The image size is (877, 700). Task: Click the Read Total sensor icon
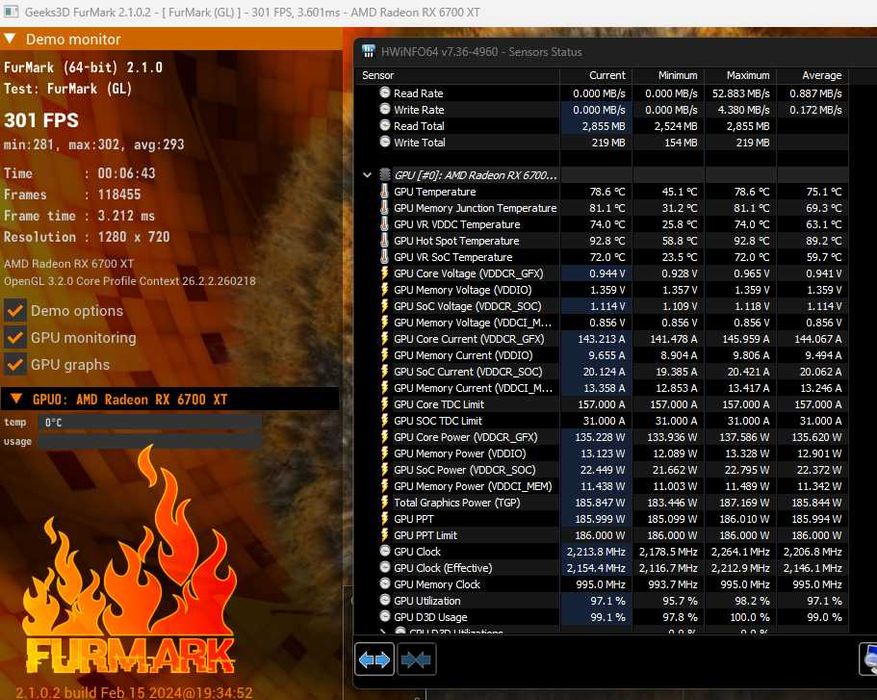(x=385, y=125)
